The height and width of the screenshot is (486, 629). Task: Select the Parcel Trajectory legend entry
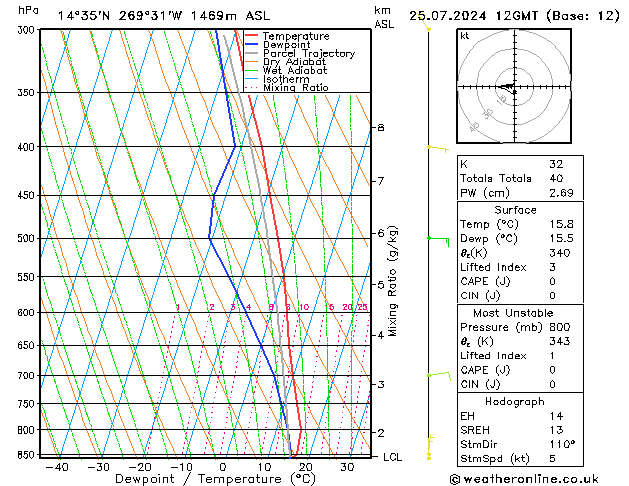pos(308,54)
